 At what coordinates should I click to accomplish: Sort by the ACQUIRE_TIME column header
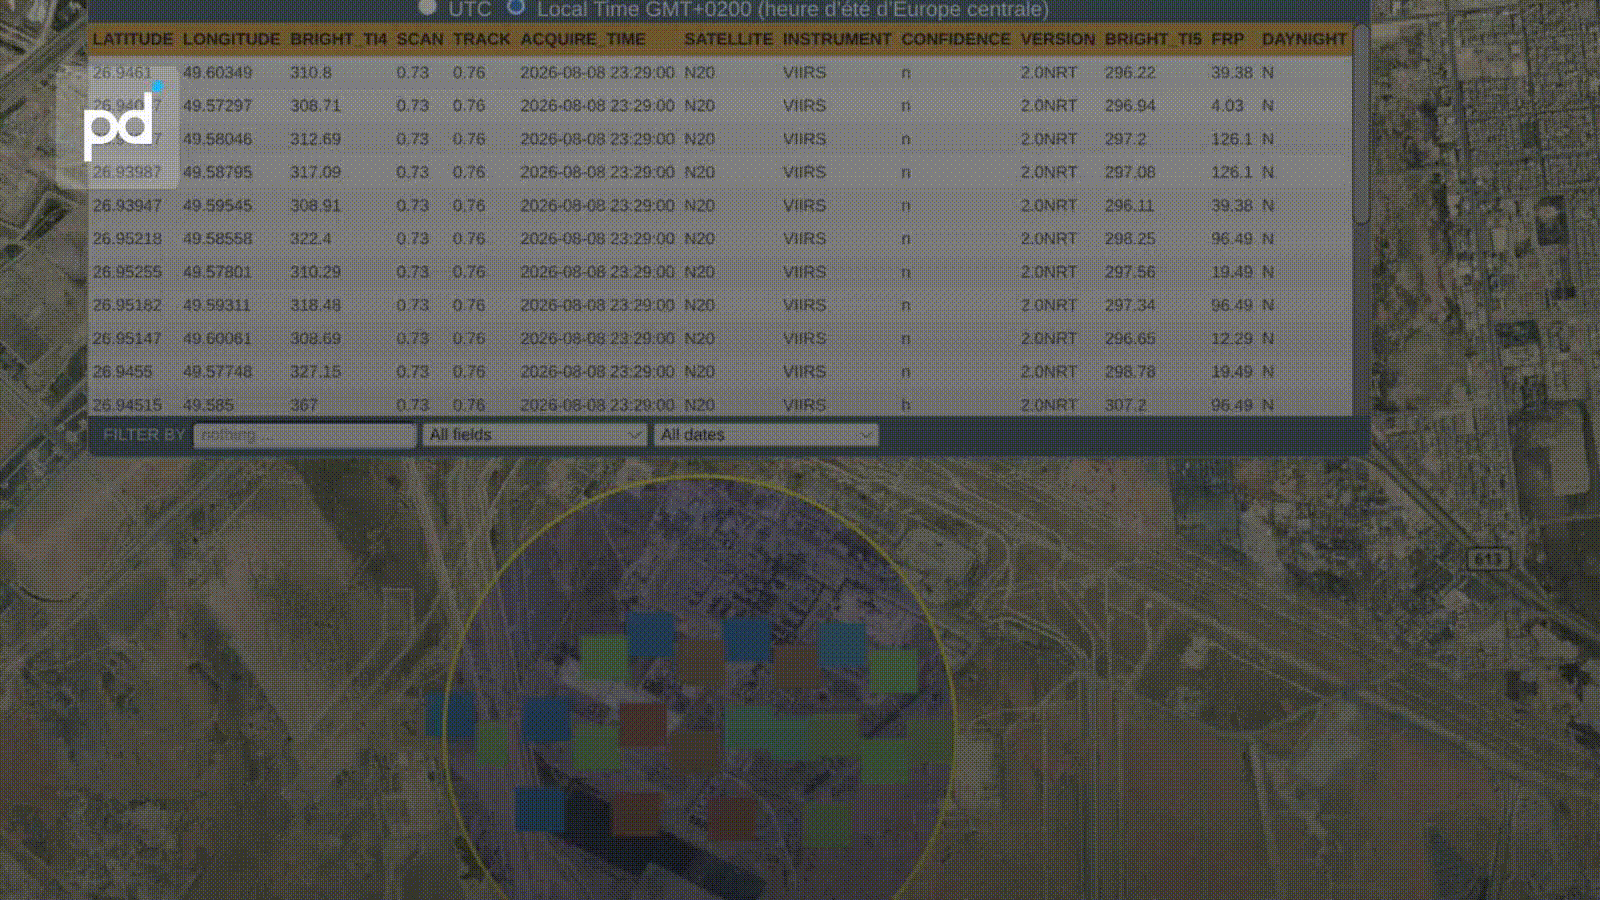pyautogui.click(x=583, y=39)
